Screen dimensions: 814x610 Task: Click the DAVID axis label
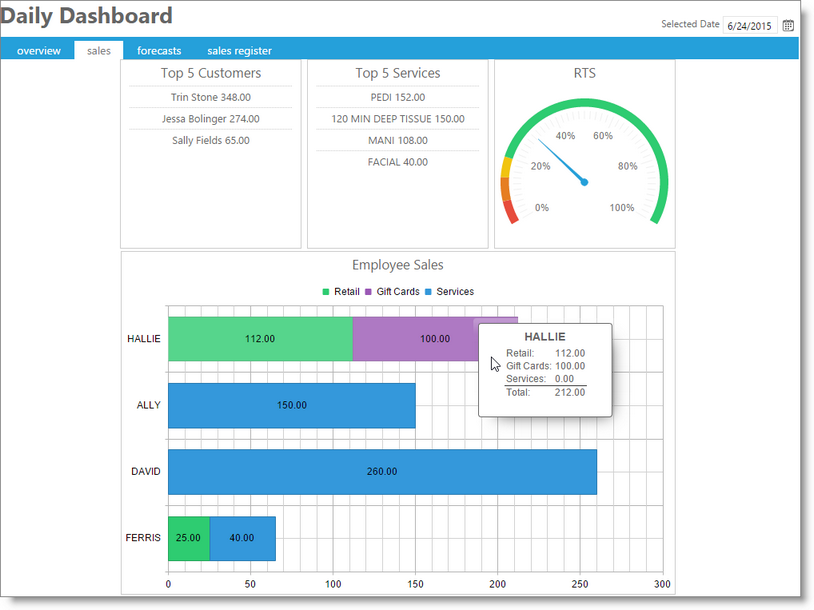coord(146,472)
